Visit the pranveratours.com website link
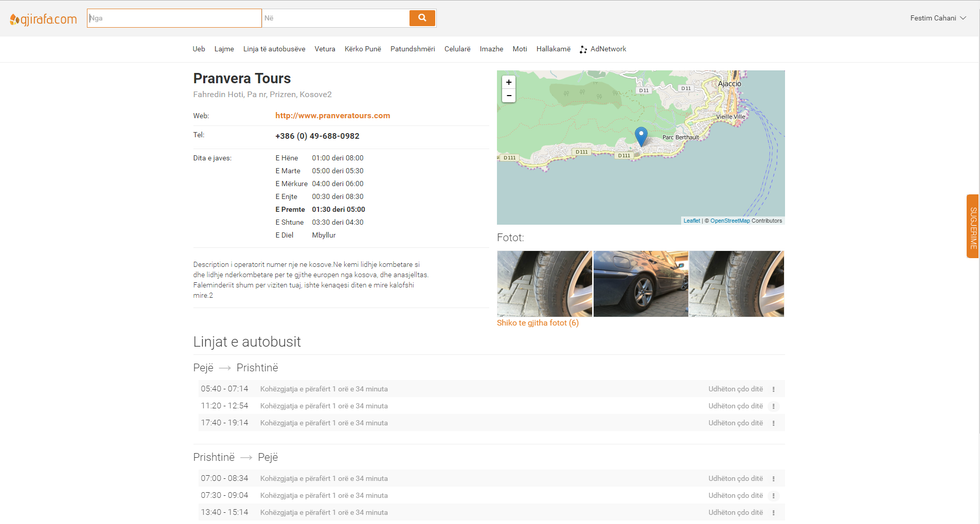980x524 pixels. [332, 116]
